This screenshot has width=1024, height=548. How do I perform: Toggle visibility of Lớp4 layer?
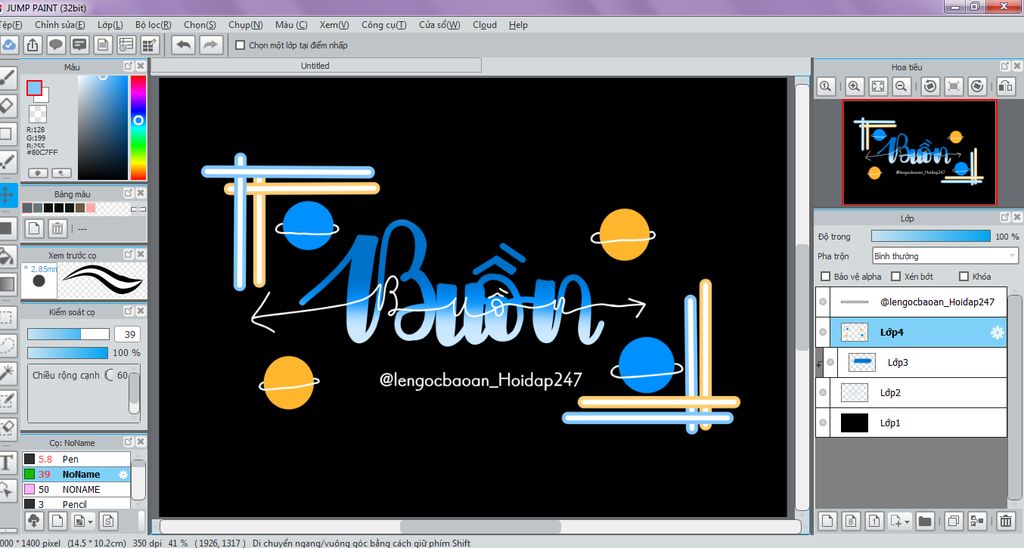pos(823,332)
